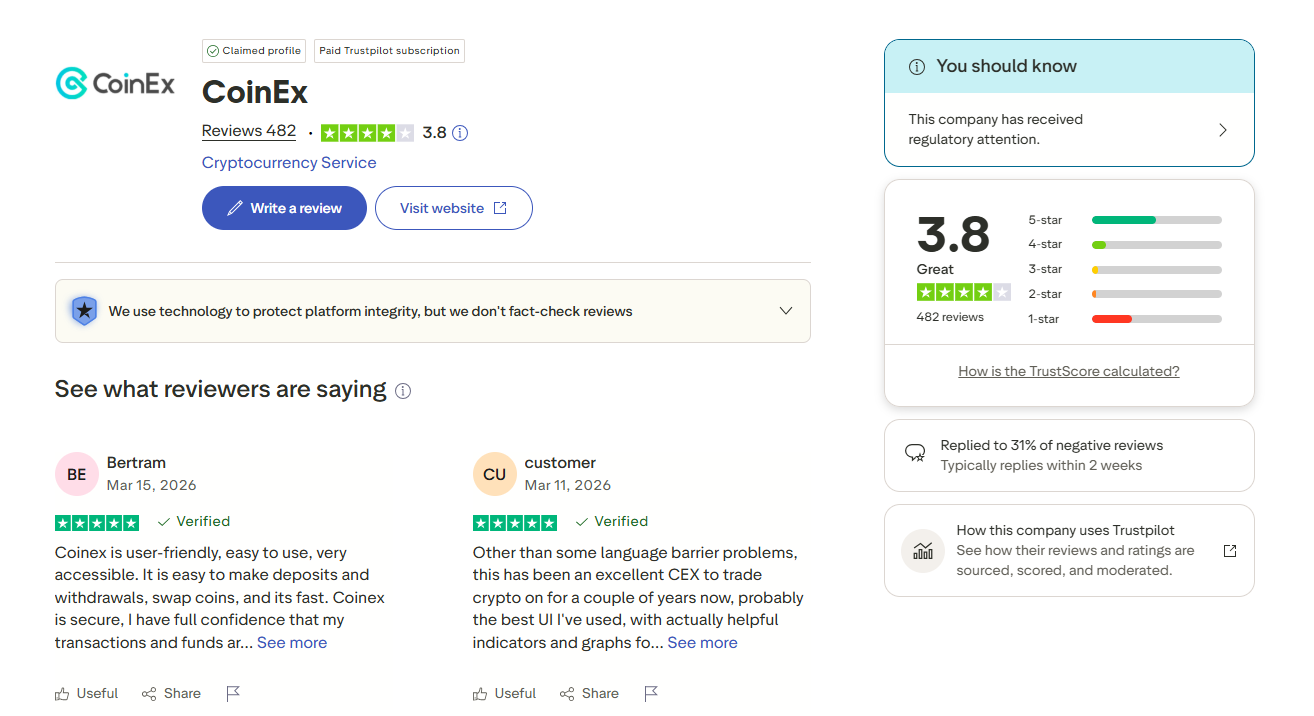The image size is (1314, 716).
Task: Share customer's review
Action: point(589,693)
